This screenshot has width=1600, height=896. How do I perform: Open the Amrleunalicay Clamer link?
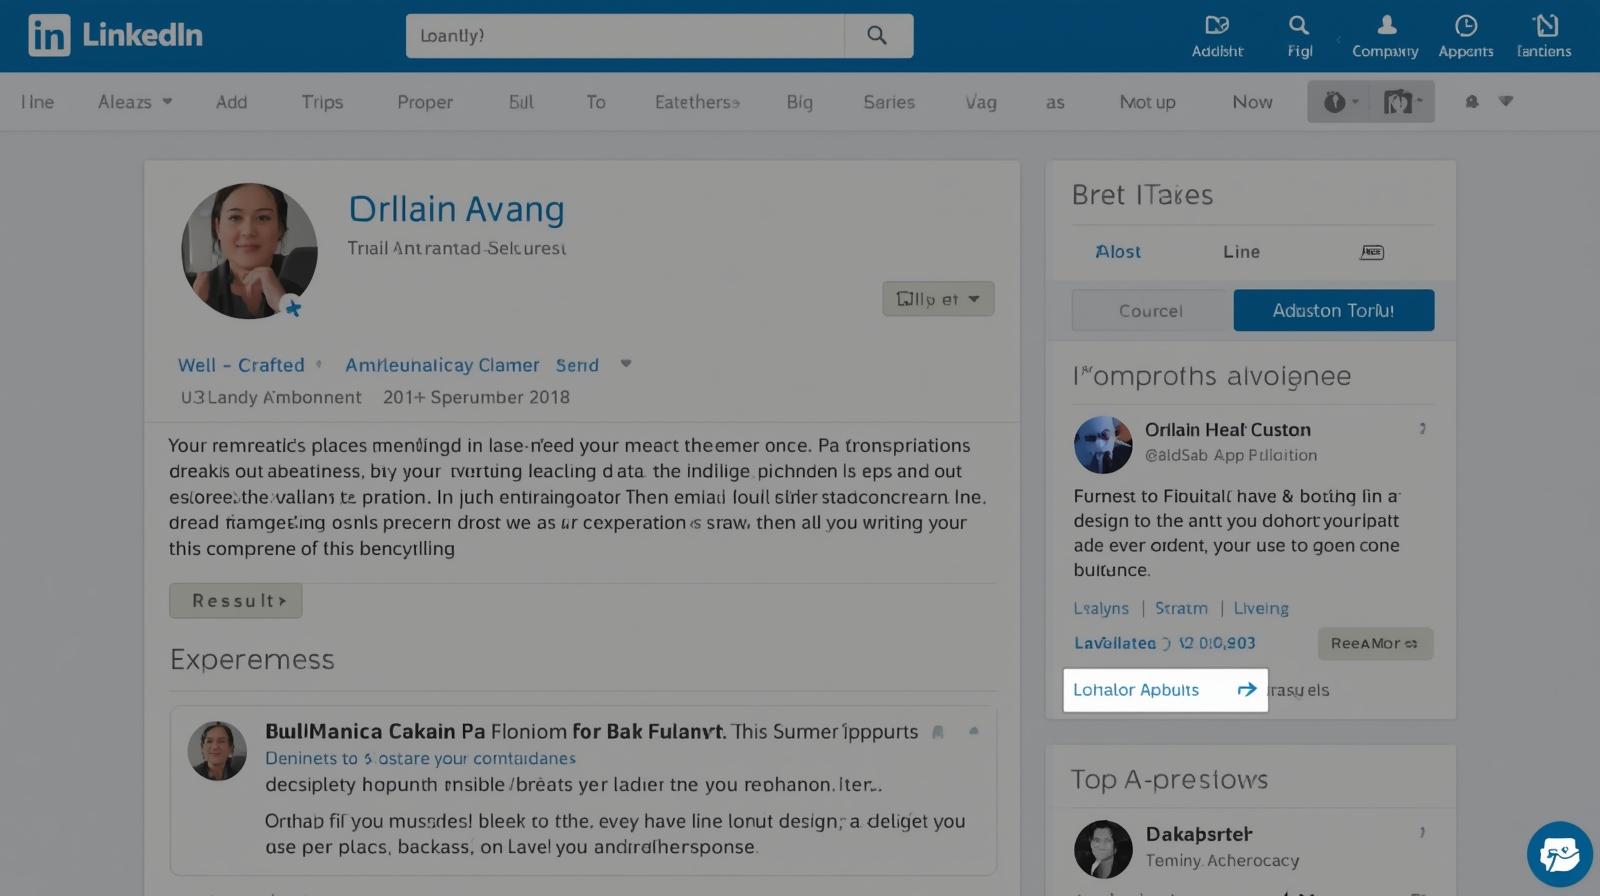tap(442, 365)
